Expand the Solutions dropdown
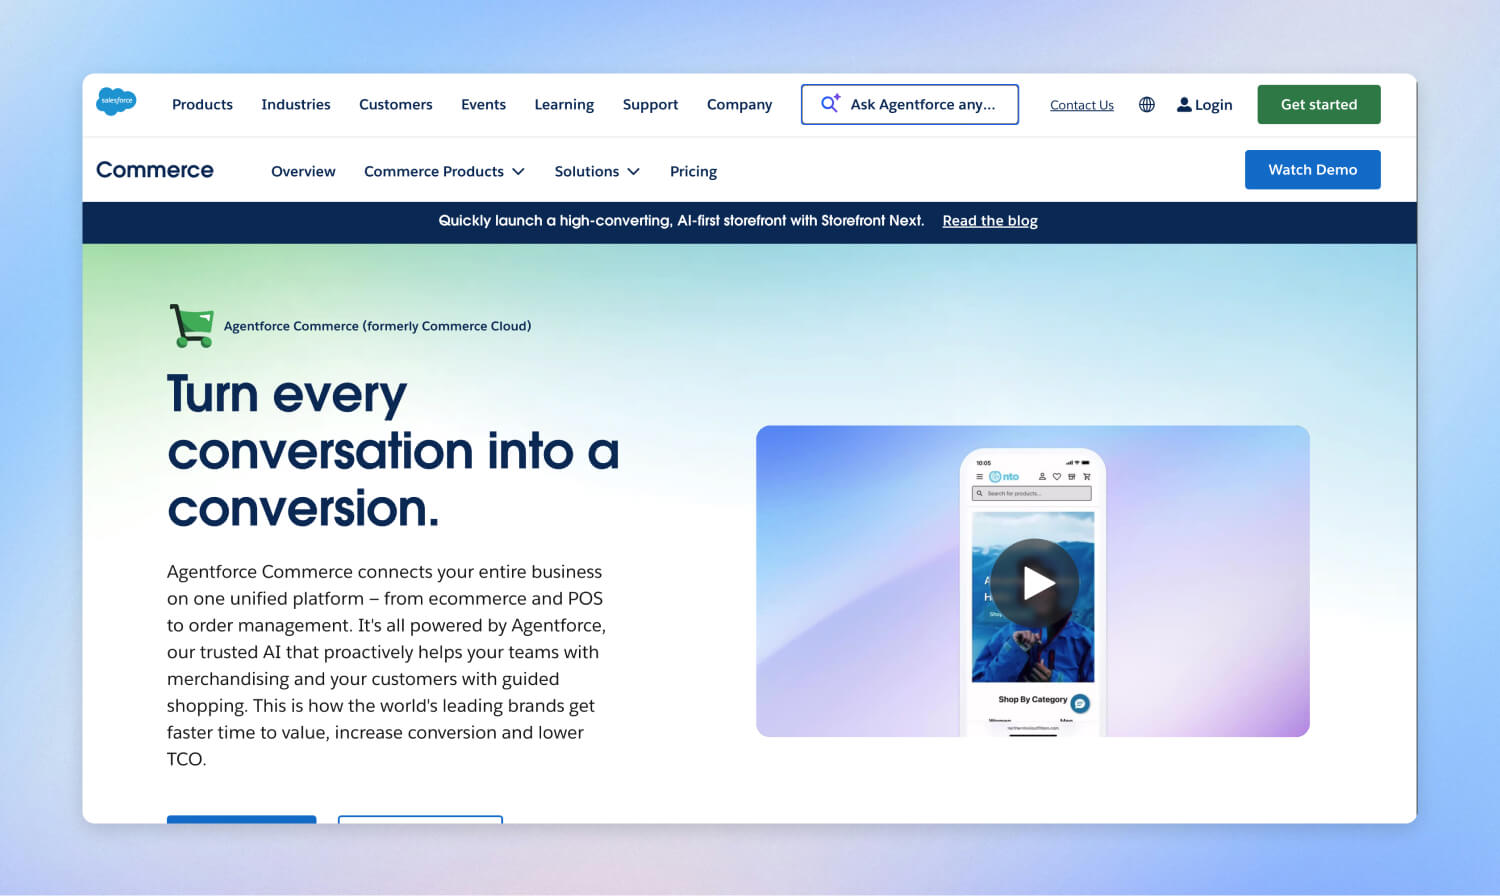This screenshot has height=896, width=1500. (597, 171)
